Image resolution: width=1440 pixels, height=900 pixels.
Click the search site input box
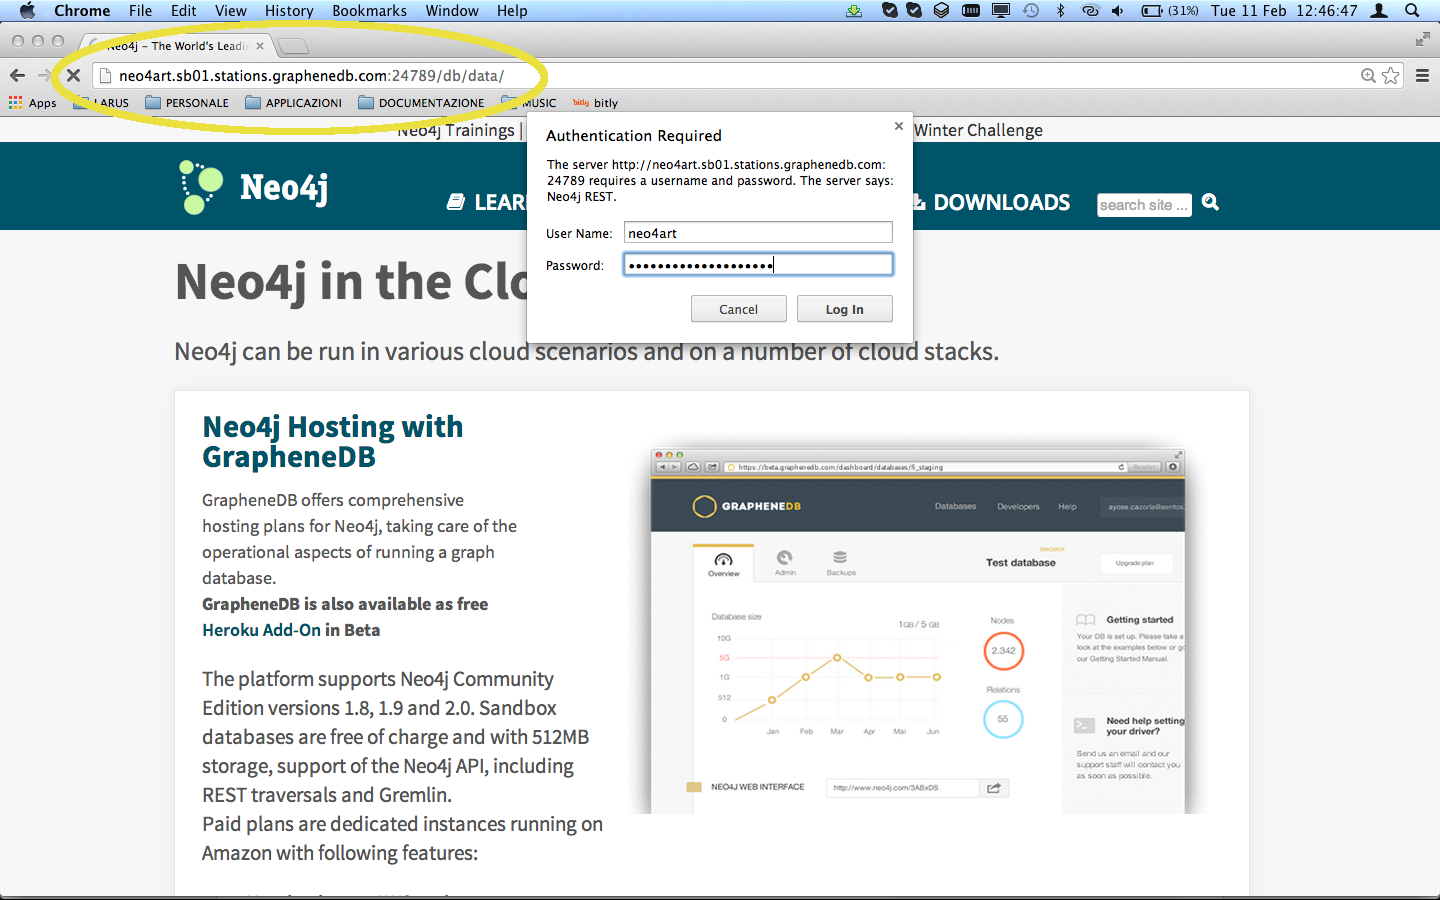(x=1144, y=205)
